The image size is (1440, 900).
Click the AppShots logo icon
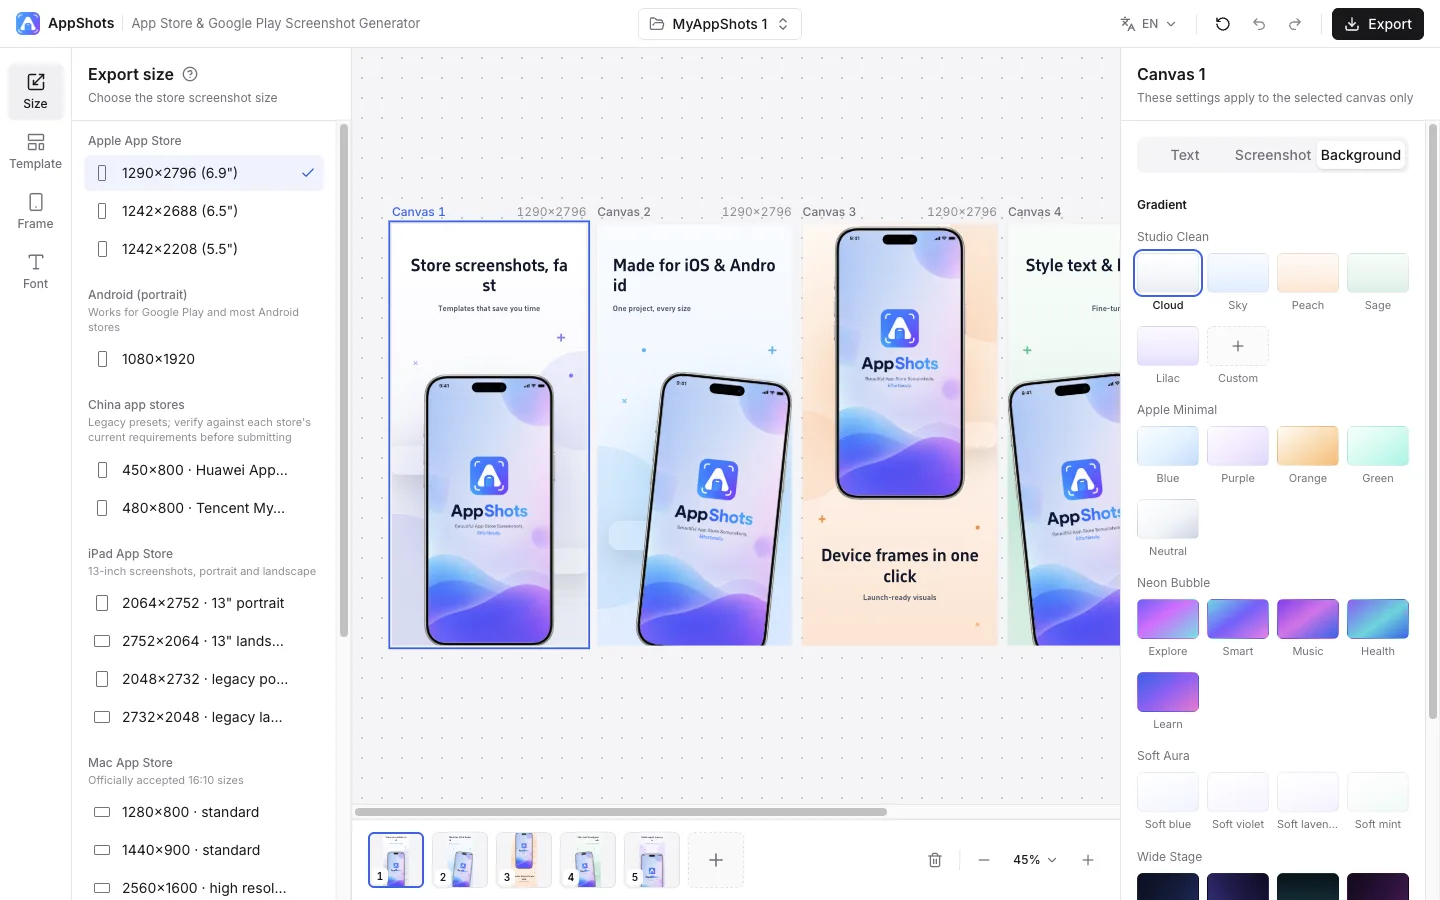(x=28, y=23)
